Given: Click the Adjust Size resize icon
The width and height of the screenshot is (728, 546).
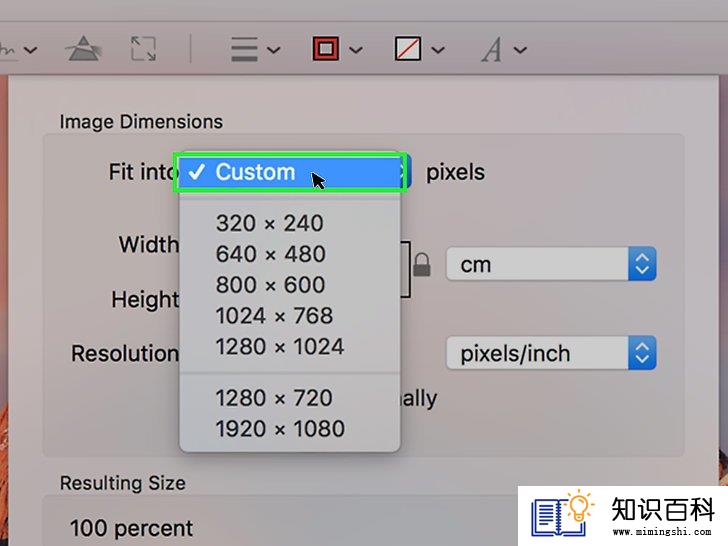Looking at the screenshot, I should (143, 49).
